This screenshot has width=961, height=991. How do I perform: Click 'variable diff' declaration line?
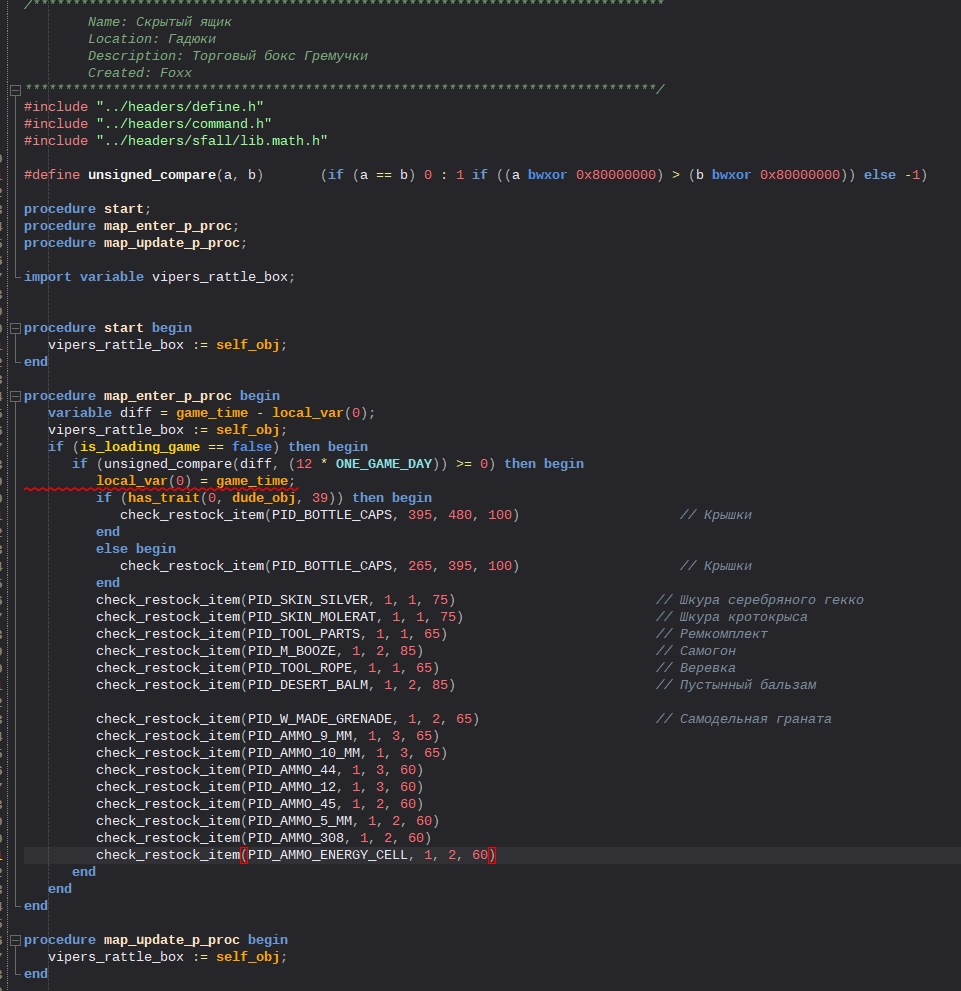tap(211, 413)
